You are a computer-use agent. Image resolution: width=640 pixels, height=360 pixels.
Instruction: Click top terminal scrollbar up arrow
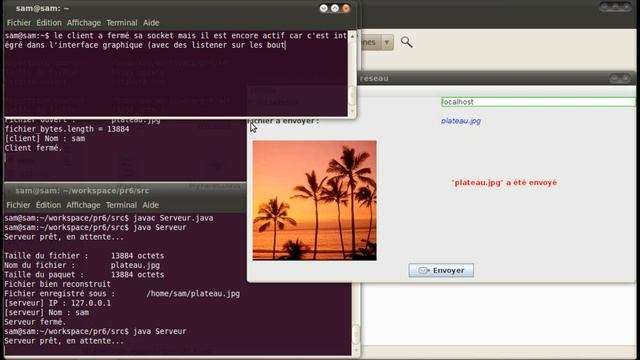point(352,36)
